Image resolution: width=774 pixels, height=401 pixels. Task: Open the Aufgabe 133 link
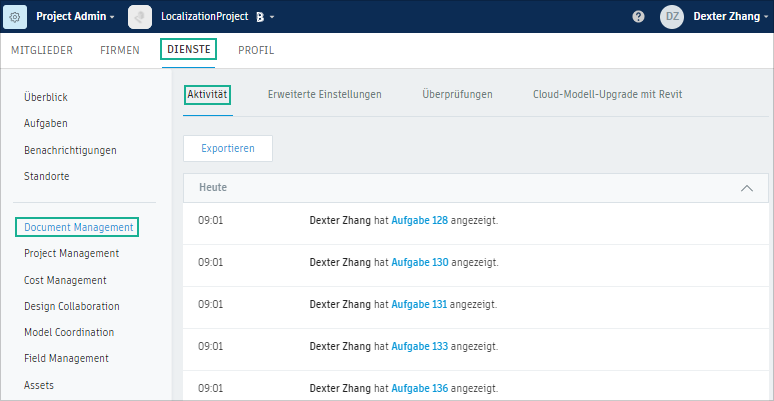pos(420,347)
